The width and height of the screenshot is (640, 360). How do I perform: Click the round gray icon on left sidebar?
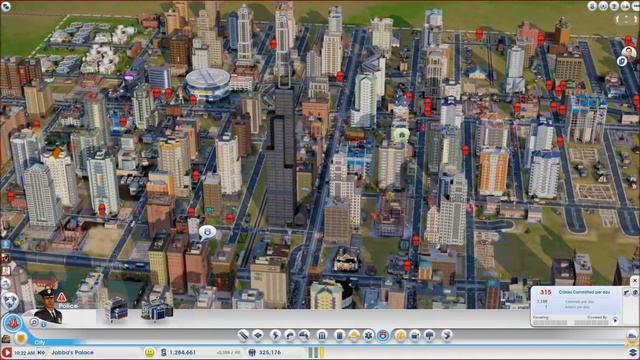(x=6, y=283)
